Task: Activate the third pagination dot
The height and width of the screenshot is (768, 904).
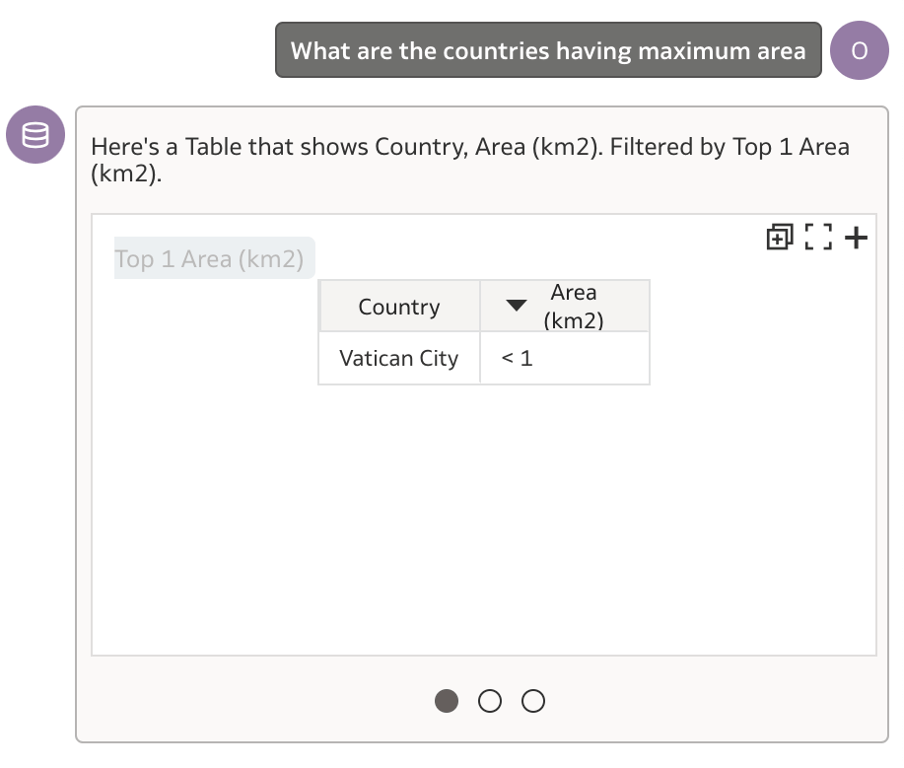Action: [533, 701]
